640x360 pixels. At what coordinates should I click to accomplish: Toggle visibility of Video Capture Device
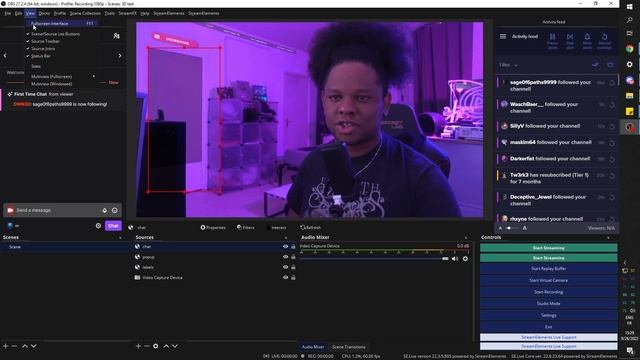tap(285, 278)
